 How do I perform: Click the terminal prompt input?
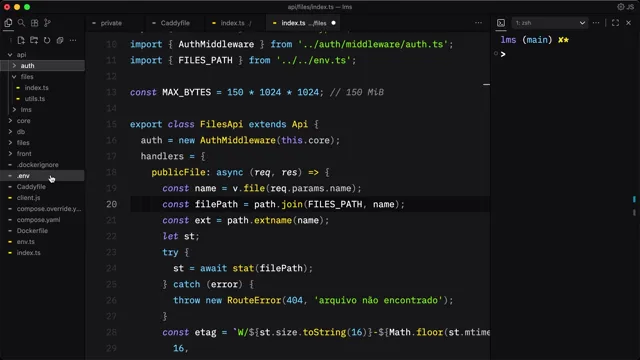[x=503, y=54]
